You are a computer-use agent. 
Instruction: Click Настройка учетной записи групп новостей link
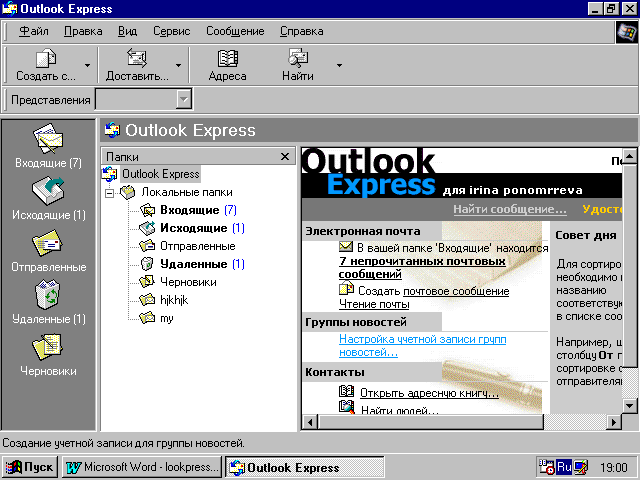point(422,345)
